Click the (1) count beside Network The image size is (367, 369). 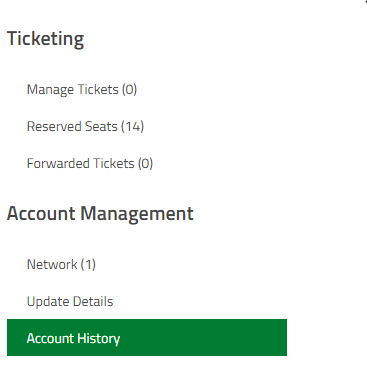(88, 265)
